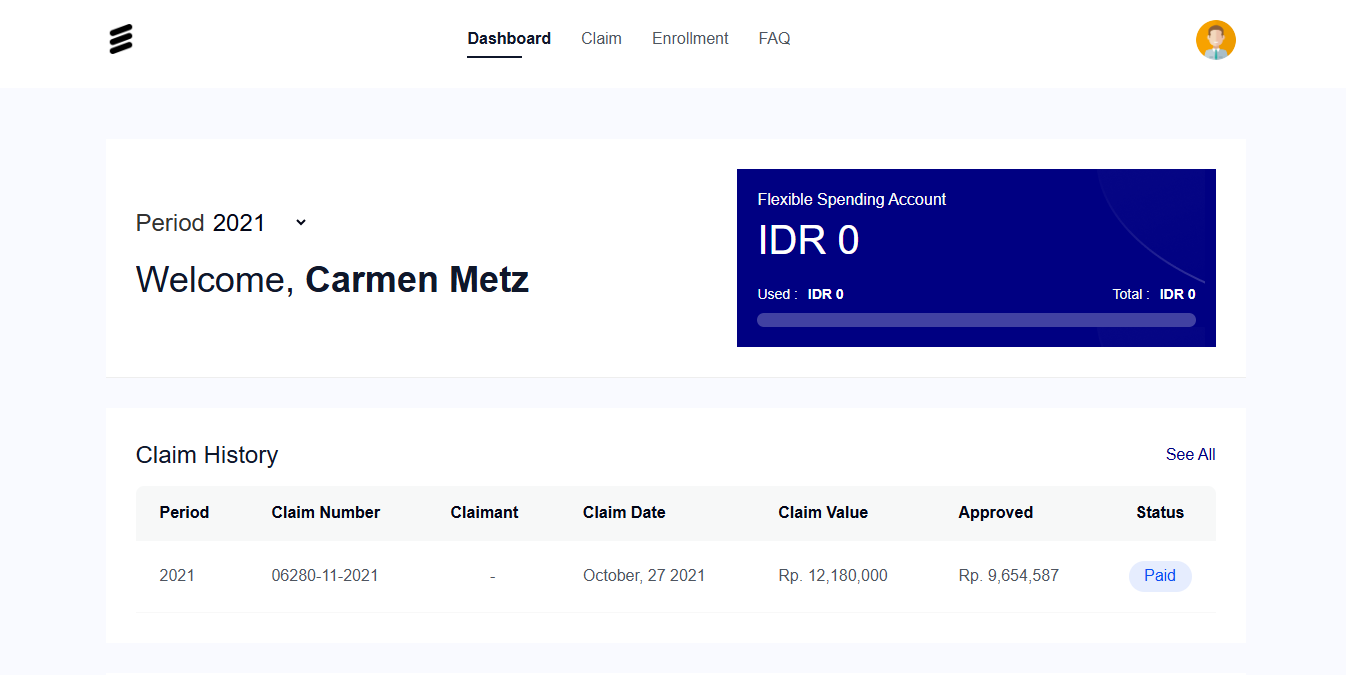The width and height of the screenshot is (1346, 675).
Task: Select claim number 06280-11-2021
Action: point(325,575)
